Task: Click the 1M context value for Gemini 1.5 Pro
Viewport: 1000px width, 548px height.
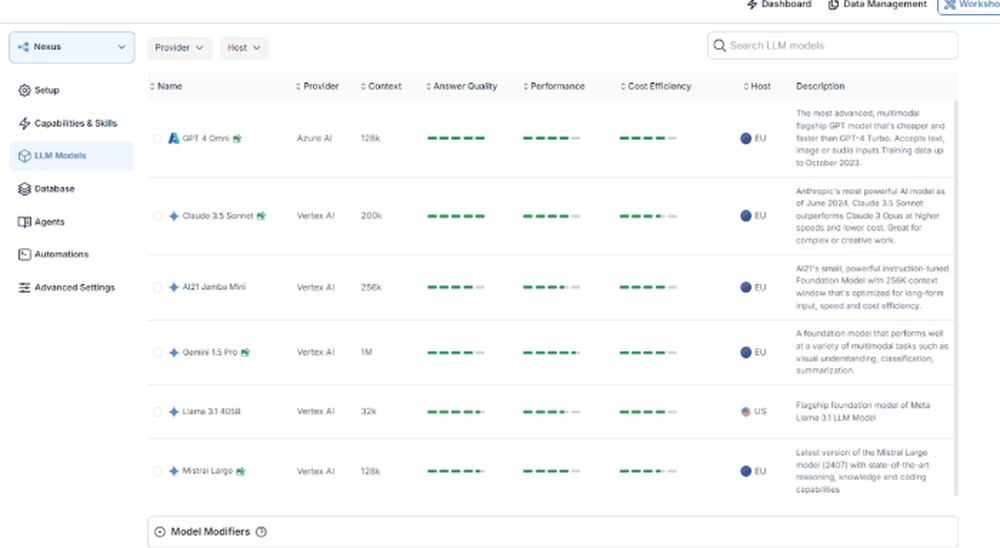Action: click(x=367, y=352)
